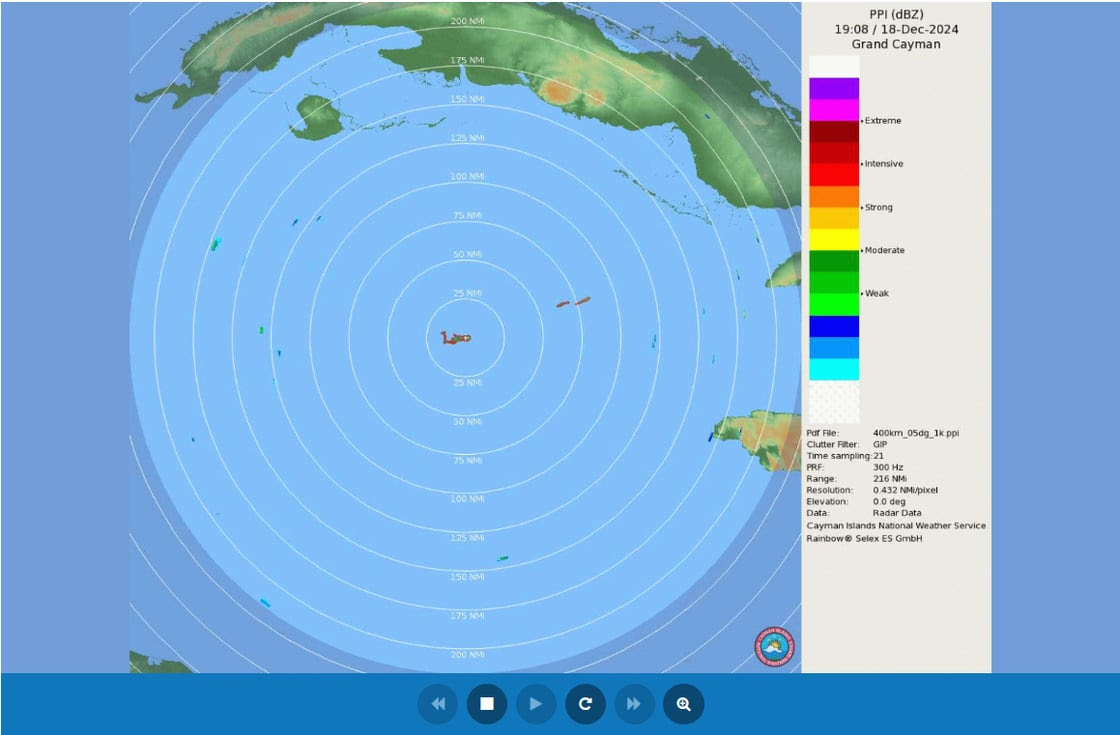The image size is (1120, 735).
Task: Click the Extreme label on the legend
Action: [883, 120]
